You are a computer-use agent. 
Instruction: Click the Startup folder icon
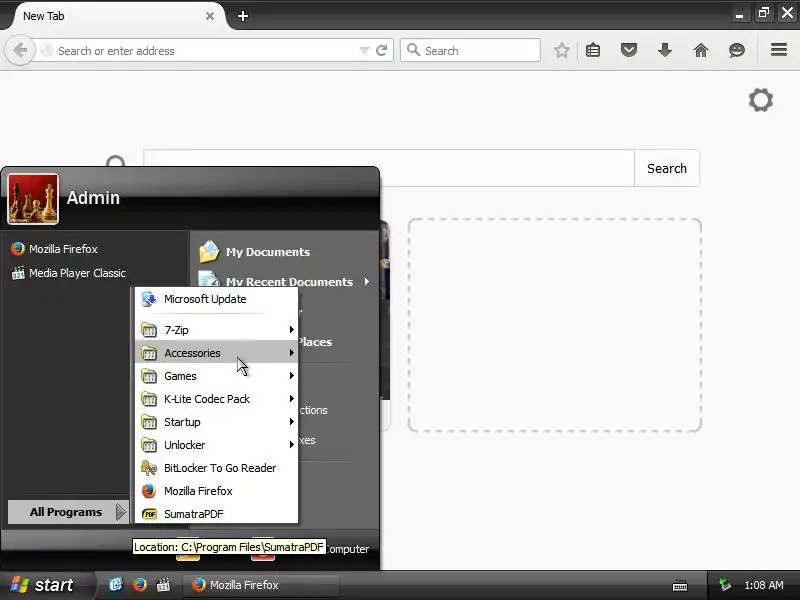tap(149, 422)
